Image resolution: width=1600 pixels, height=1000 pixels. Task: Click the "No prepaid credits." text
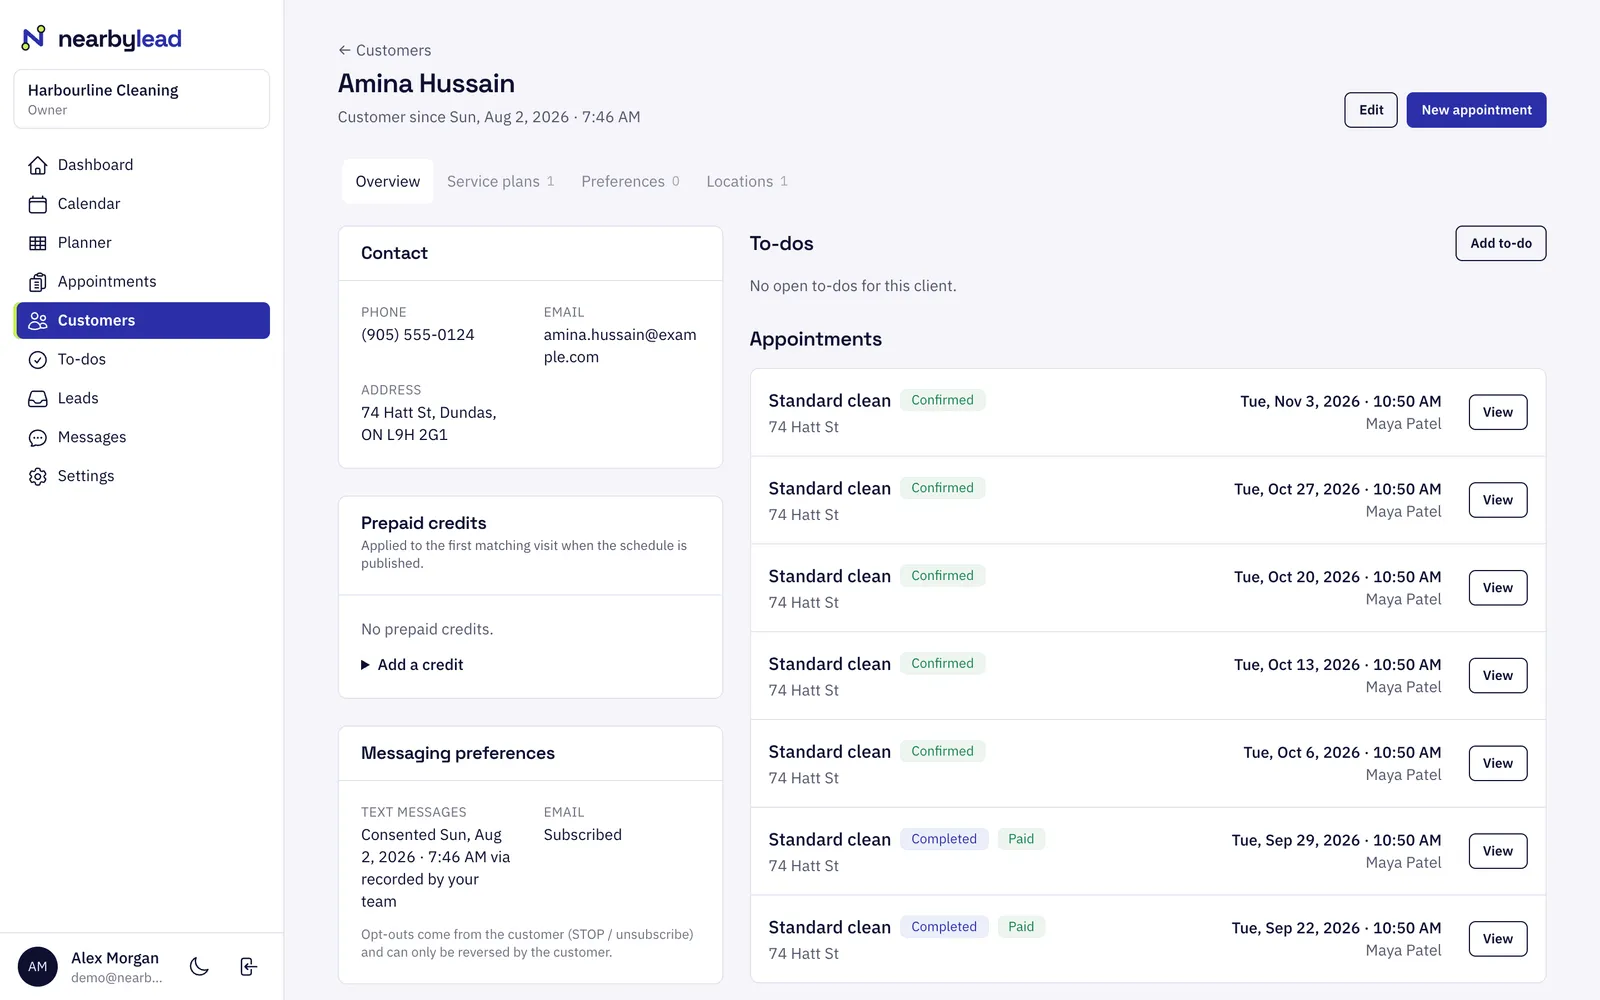click(427, 629)
